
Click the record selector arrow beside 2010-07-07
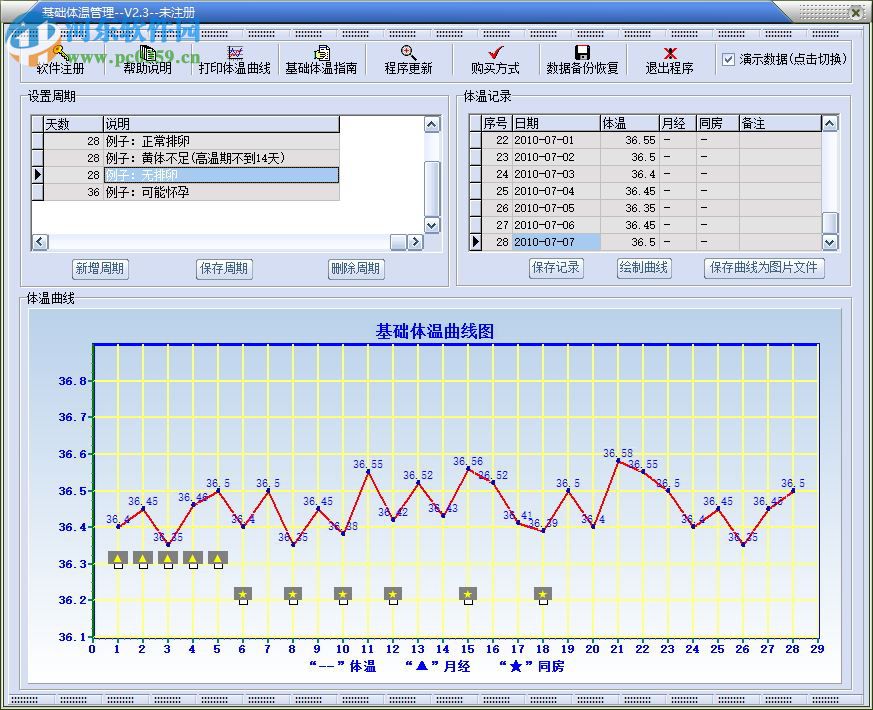click(476, 242)
